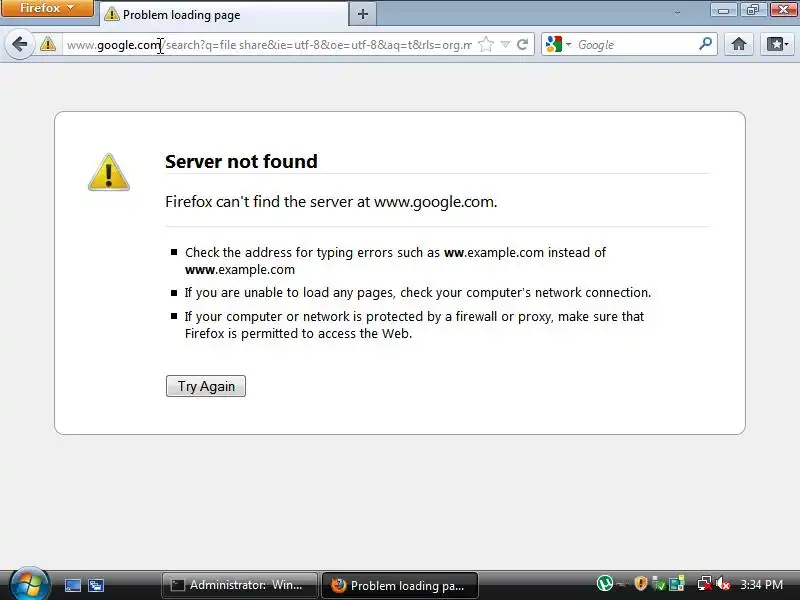Open the bookmarks menu button
800x600 pixels.
click(777, 44)
